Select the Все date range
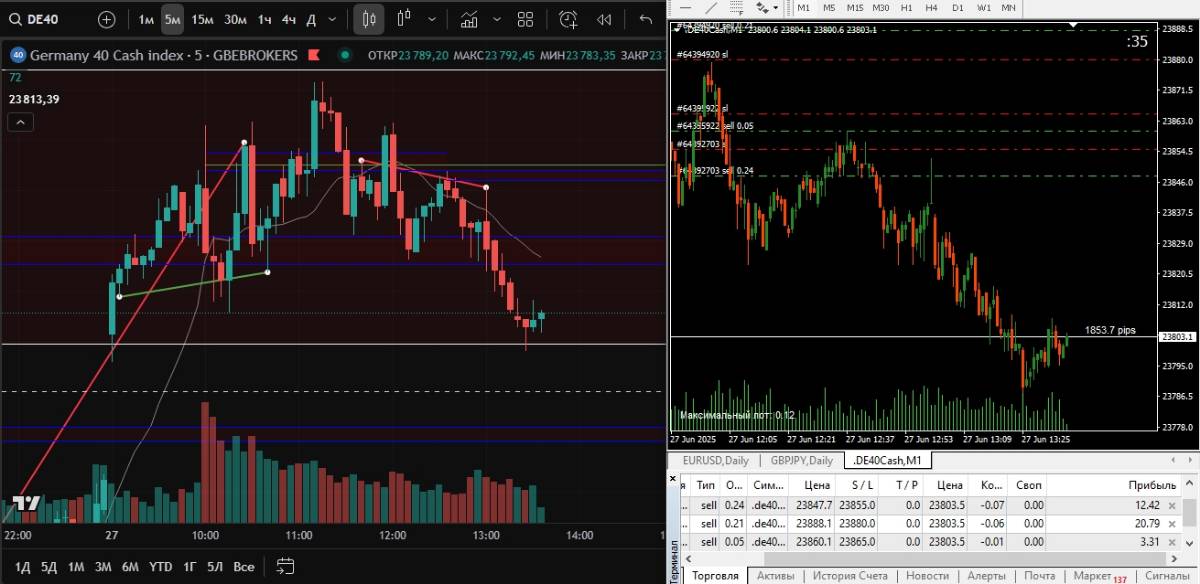The image size is (1200, 584). (243, 567)
